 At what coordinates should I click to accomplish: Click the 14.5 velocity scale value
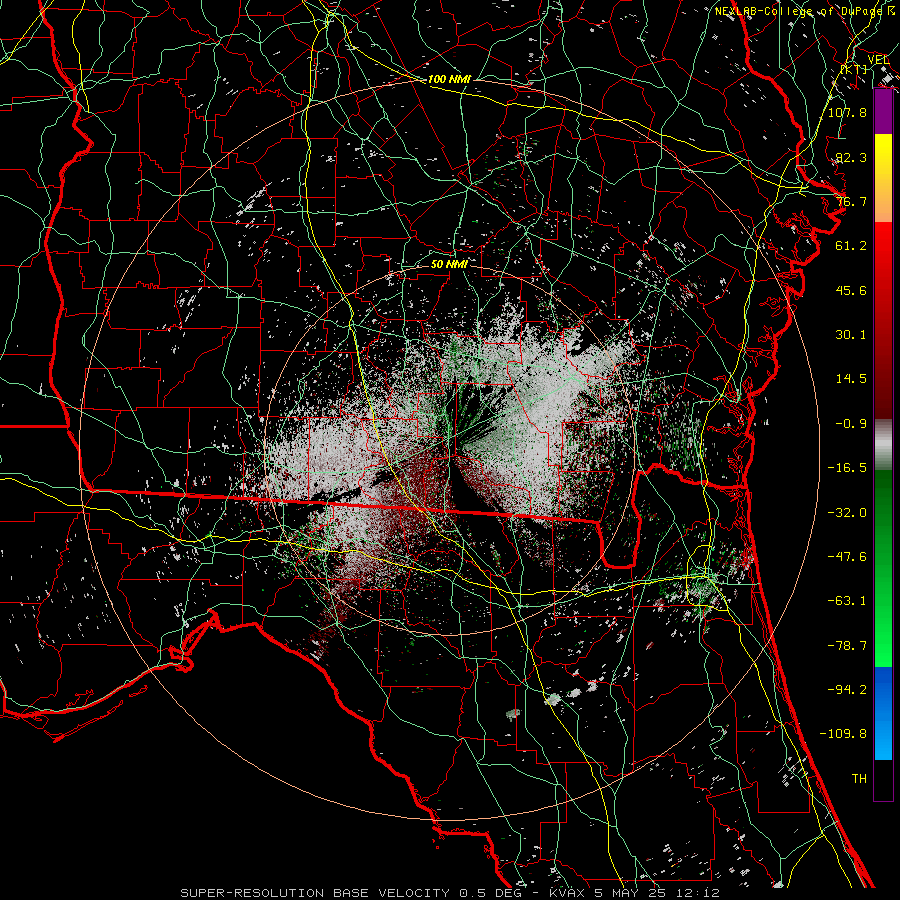[851, 379]
